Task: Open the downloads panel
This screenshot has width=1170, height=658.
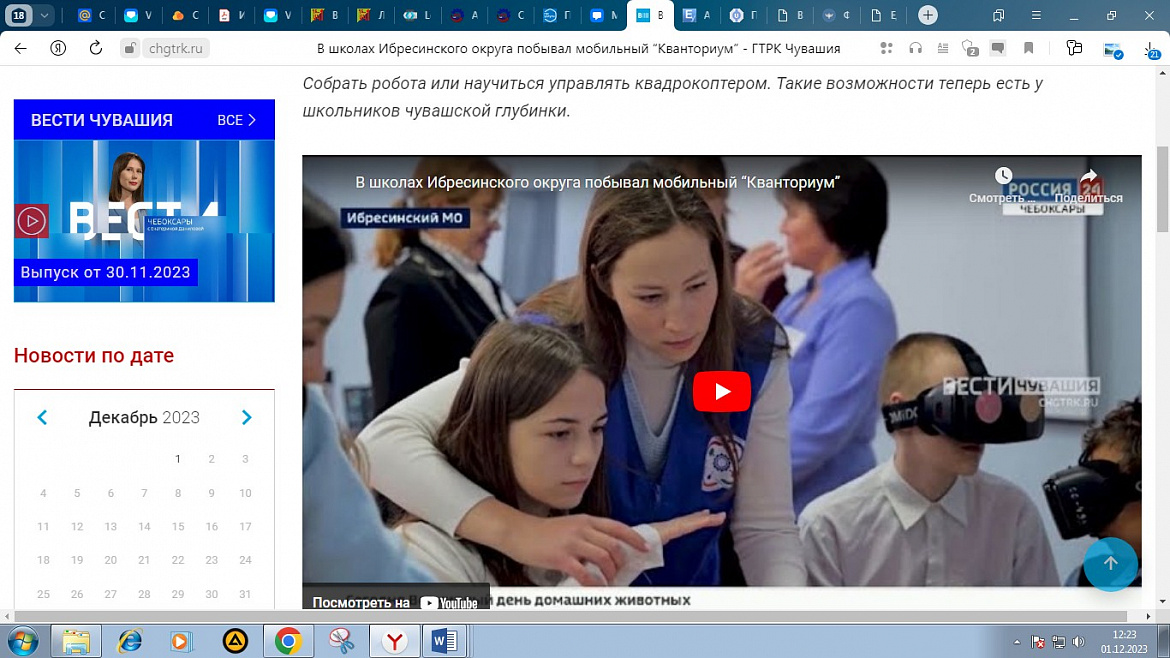Action: (x=1151, y=50)
